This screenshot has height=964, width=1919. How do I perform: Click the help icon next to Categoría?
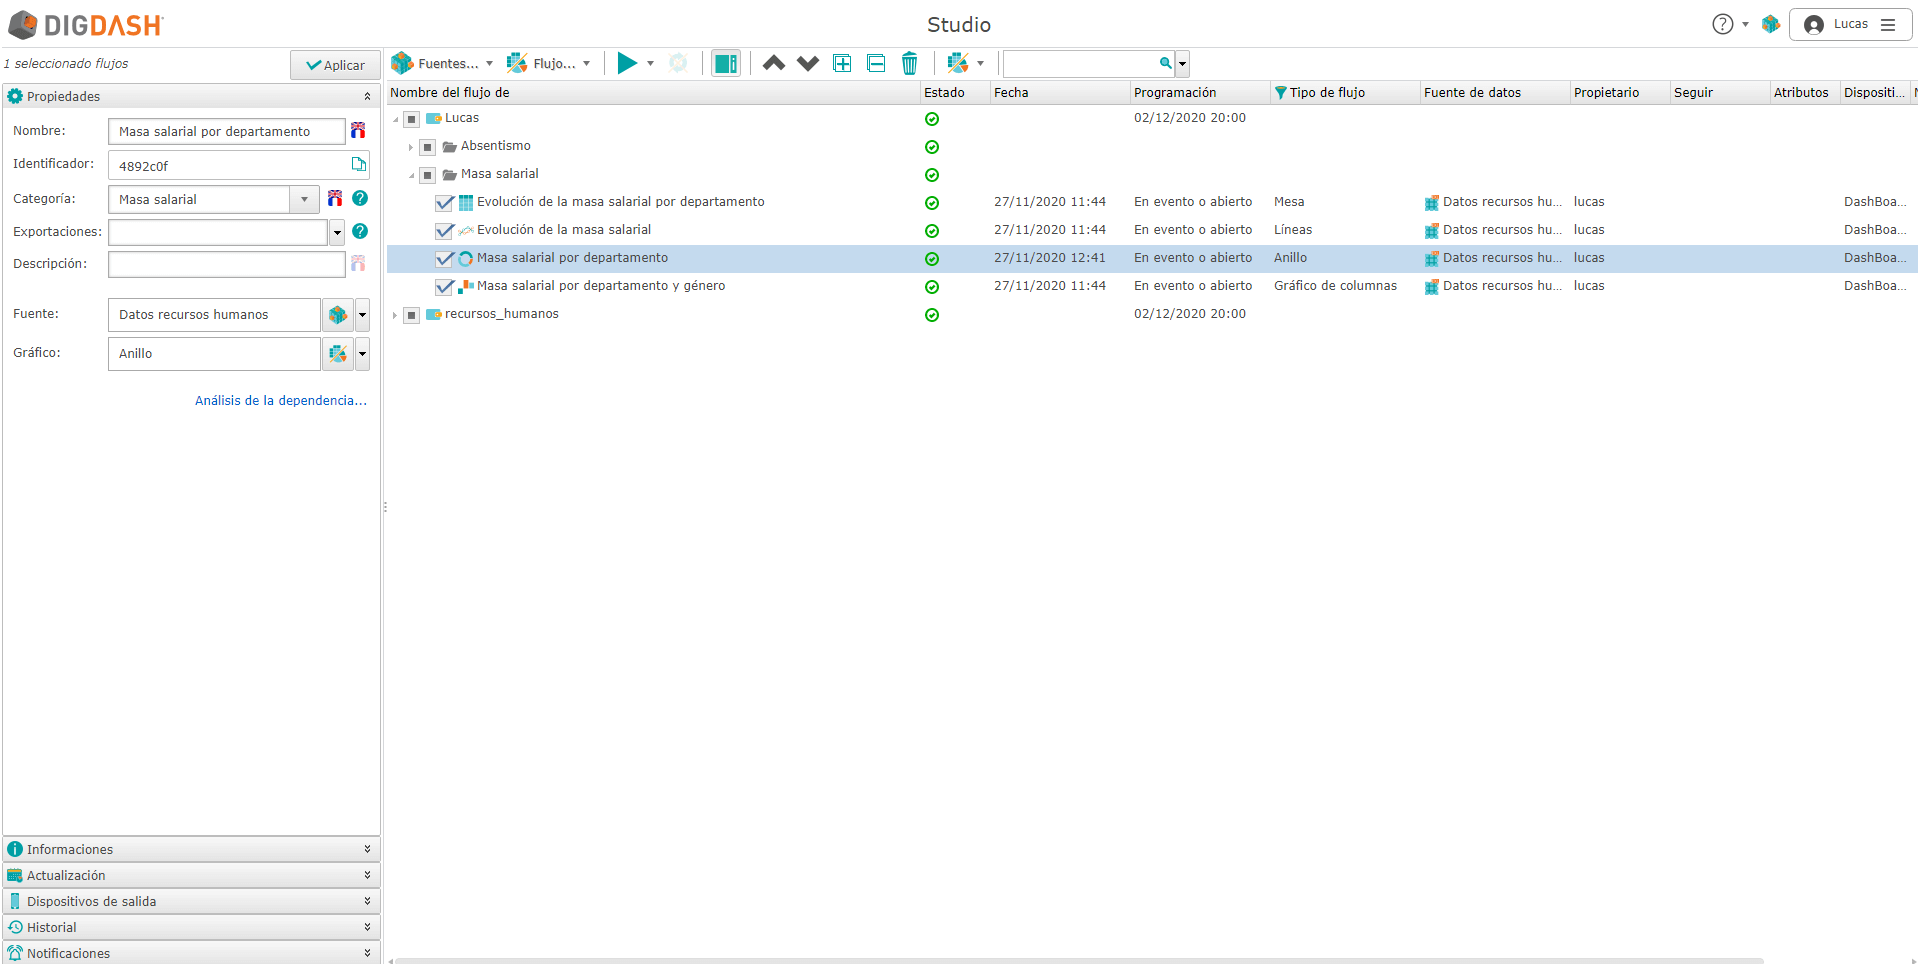(360, 198)
